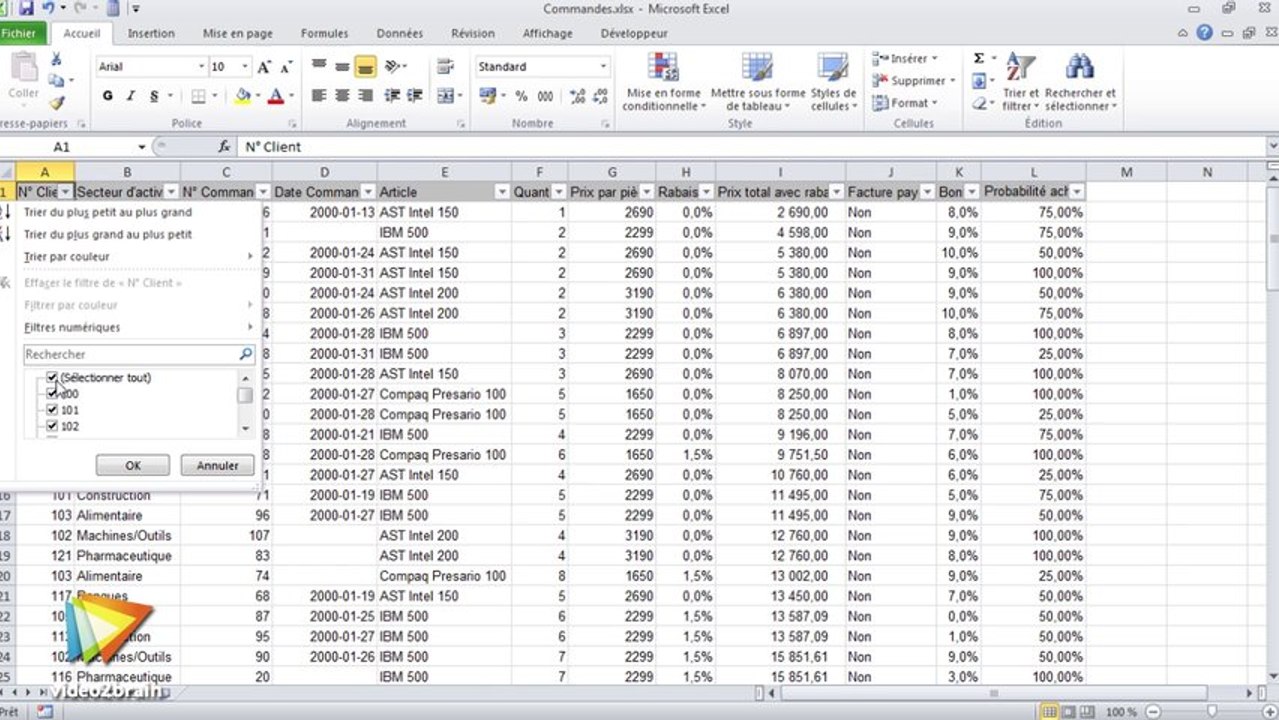Screen dimensions: 1279x720
Task: Choose Trier du plus grand au plus petit
Action: point(107,234)
